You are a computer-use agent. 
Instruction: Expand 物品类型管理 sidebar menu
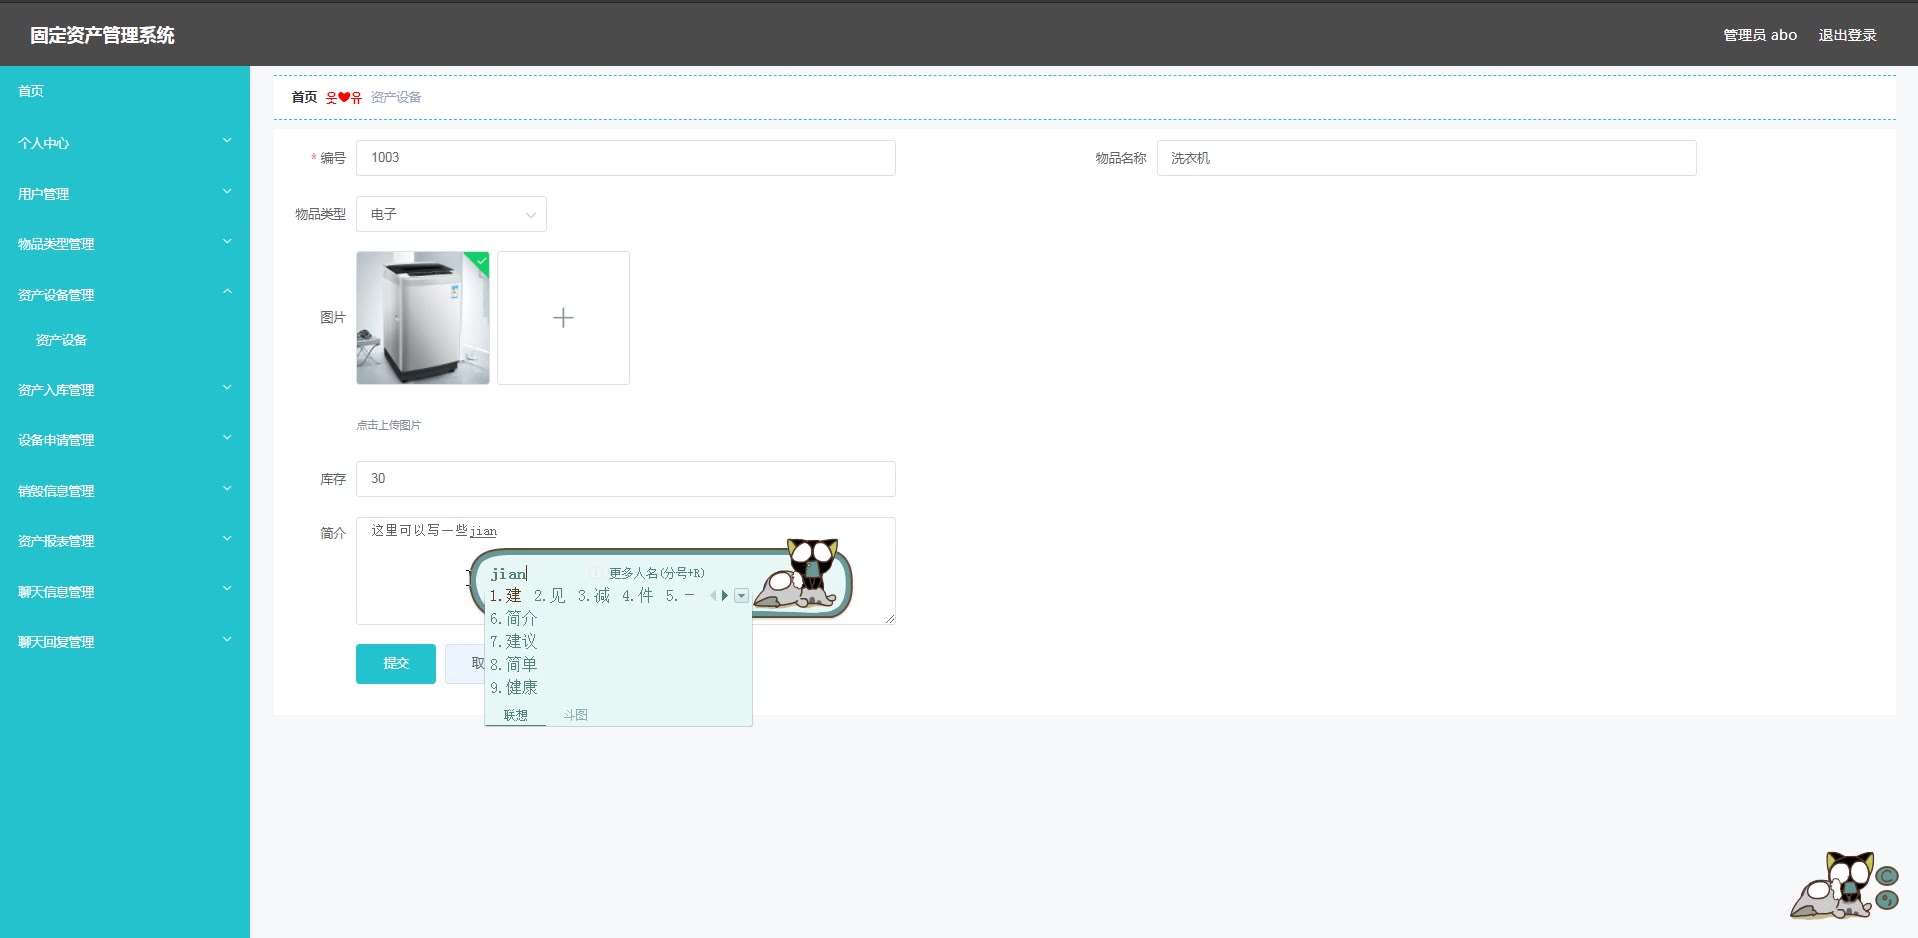click(x=125, y=244)
